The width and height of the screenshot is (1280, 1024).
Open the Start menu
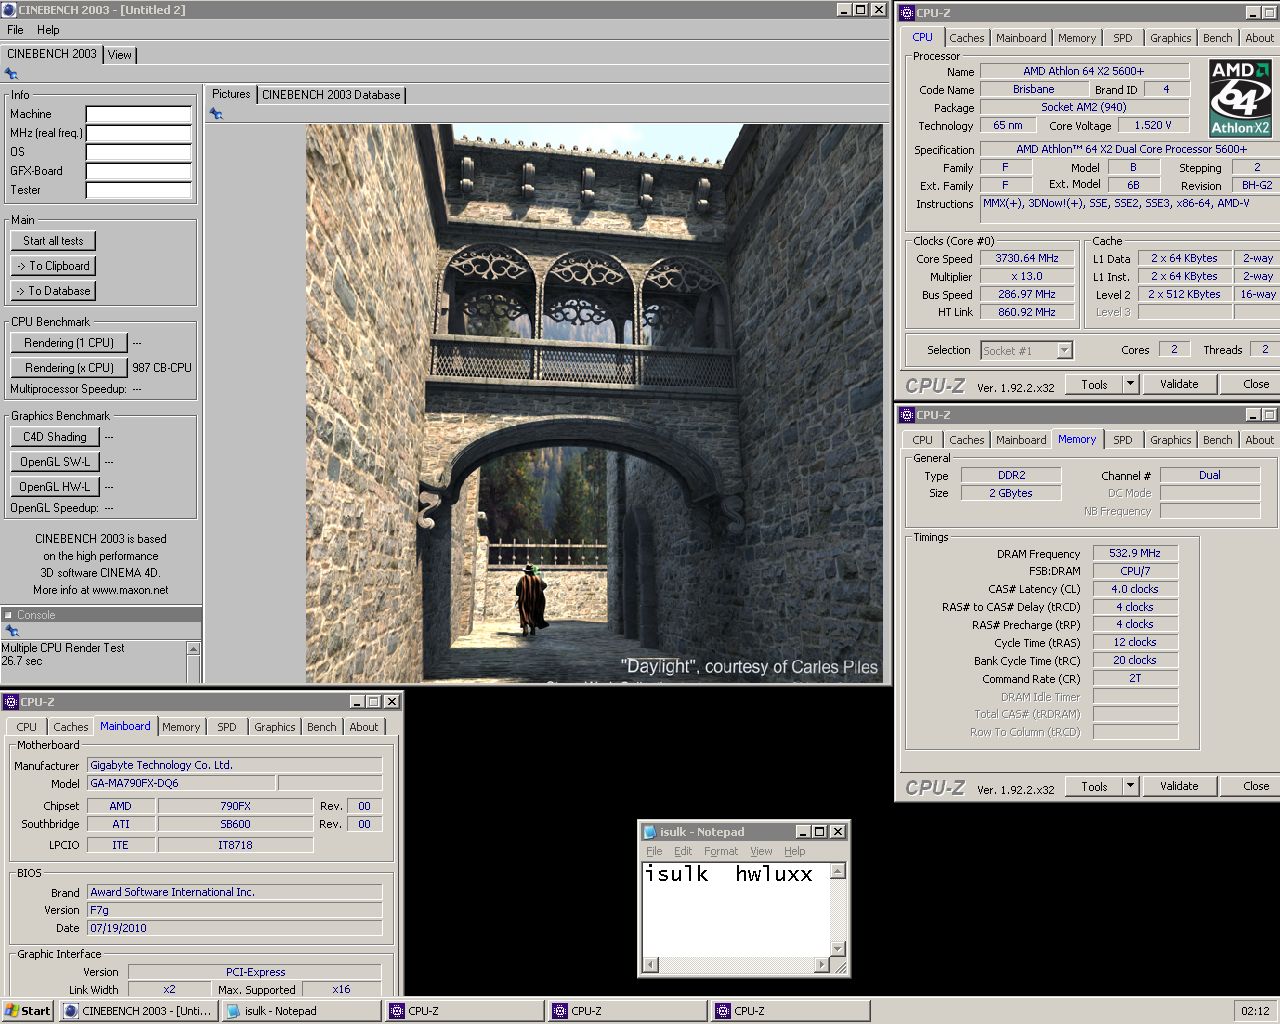pyautogui.click(x=28, y=1011)
